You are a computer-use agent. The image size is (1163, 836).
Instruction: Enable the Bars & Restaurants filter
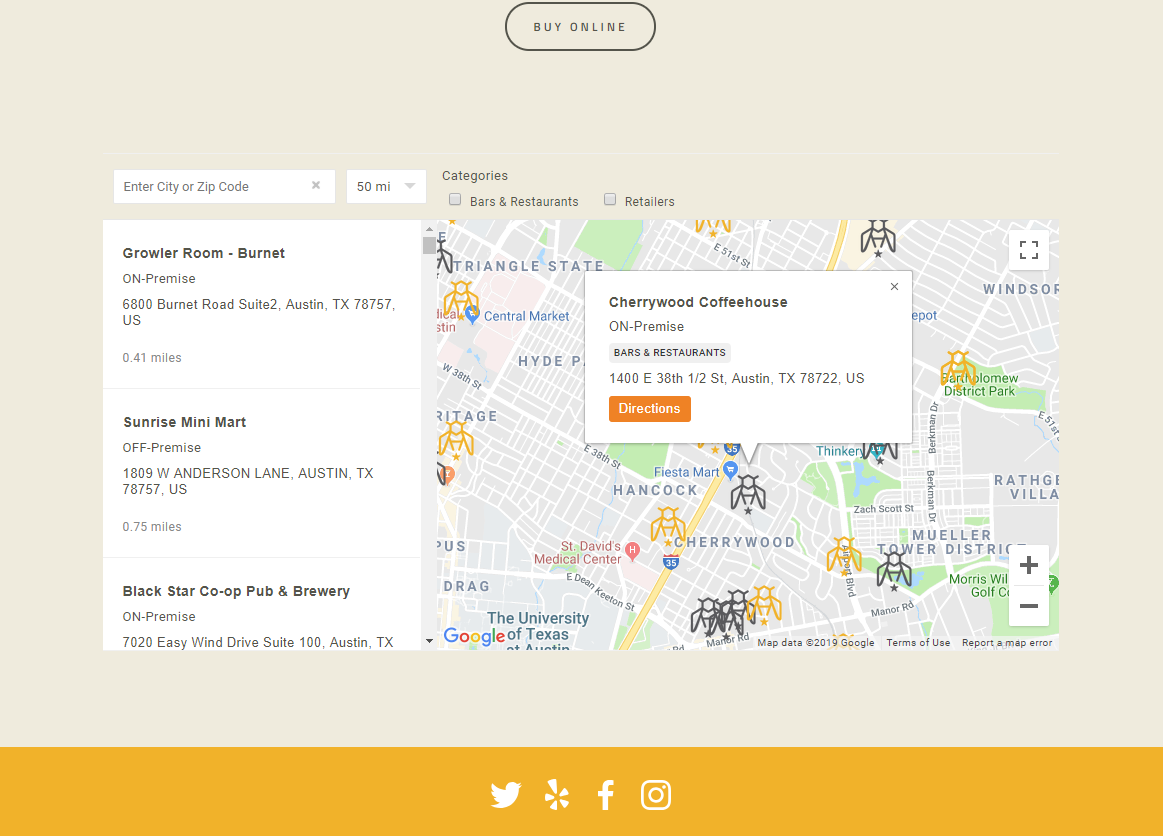tap(455, 200)
